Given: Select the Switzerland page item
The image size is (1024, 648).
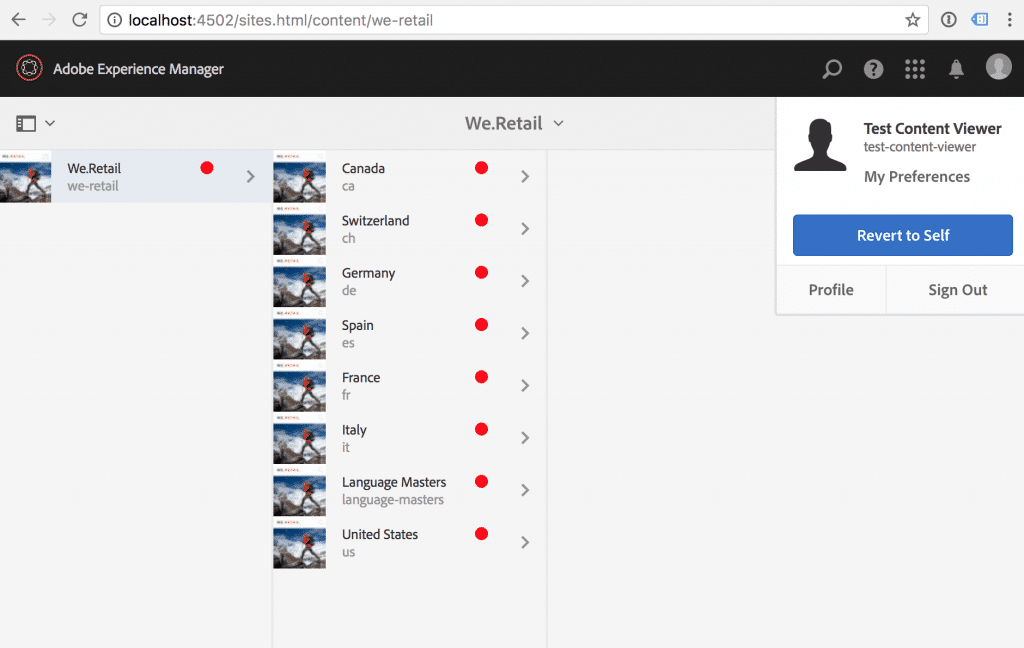Looking at the screenshot, I should click(409, 229).
